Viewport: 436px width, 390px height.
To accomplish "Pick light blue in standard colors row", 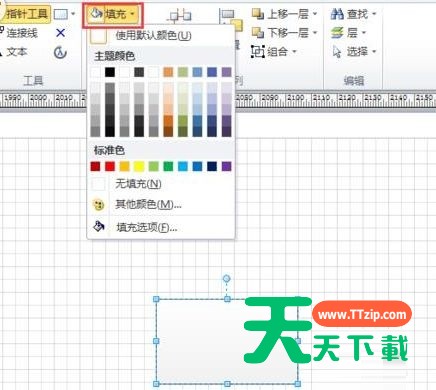I will (x=183, y=166).
